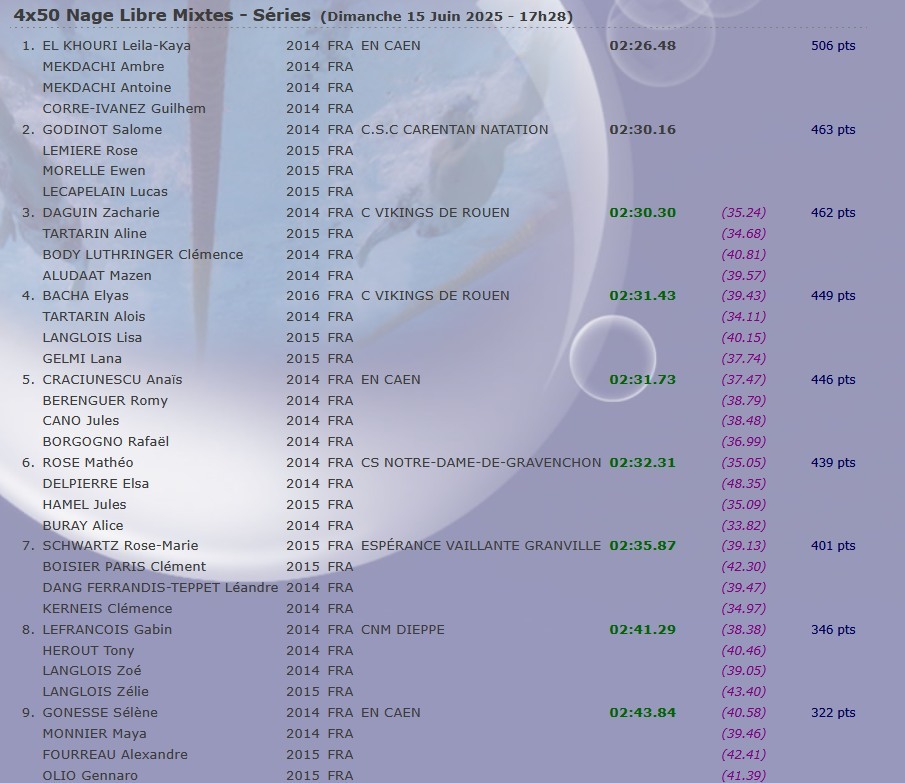Select swimmer CRACIUNESCU Anaïs

[x=112, y=380]
